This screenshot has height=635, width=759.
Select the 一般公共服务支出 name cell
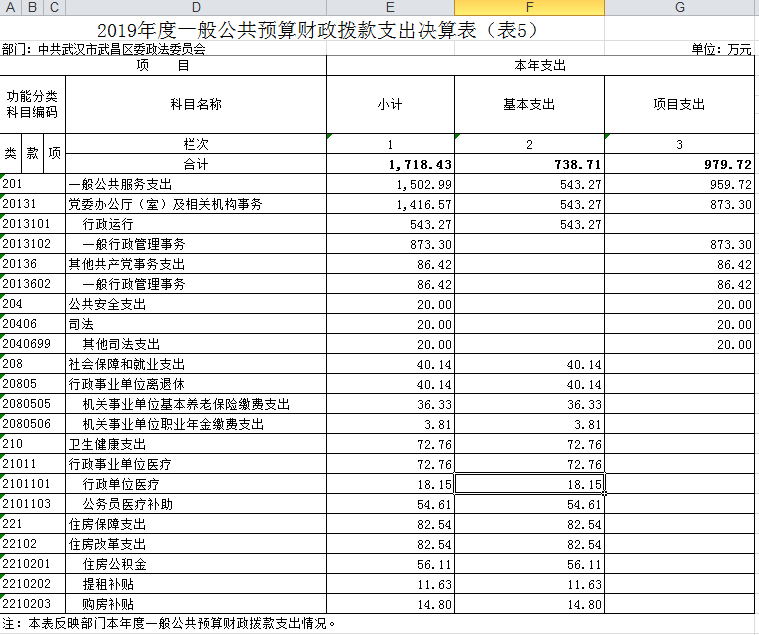pos(195,184)
